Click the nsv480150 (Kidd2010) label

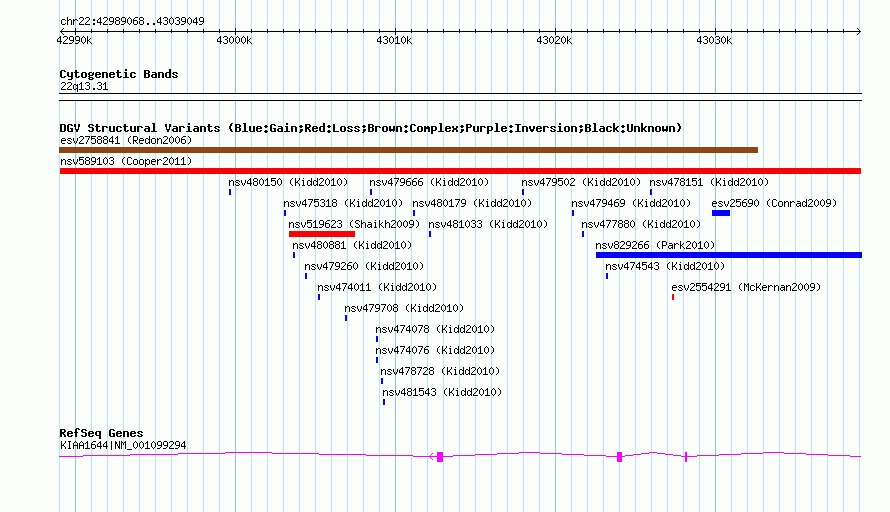click(288, 182)
